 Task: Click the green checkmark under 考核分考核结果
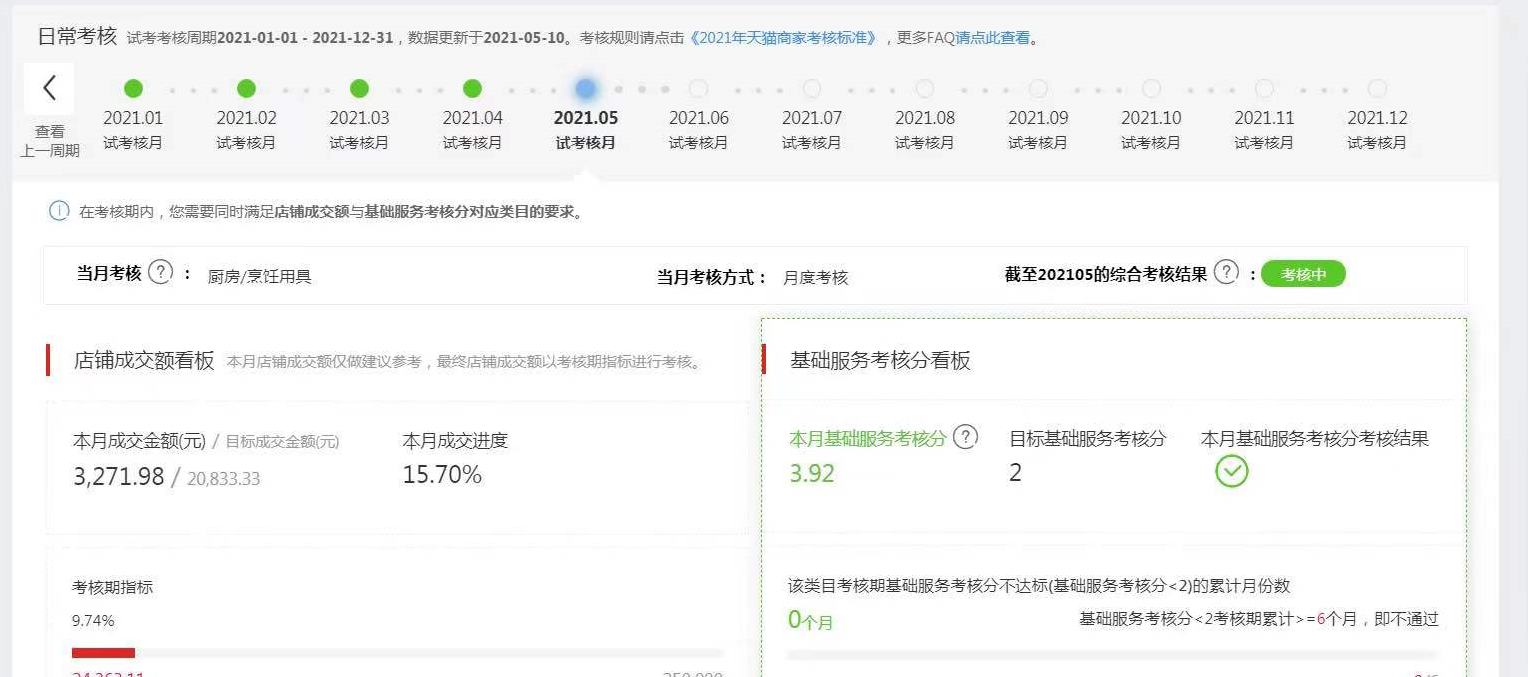coord(1232,471)
